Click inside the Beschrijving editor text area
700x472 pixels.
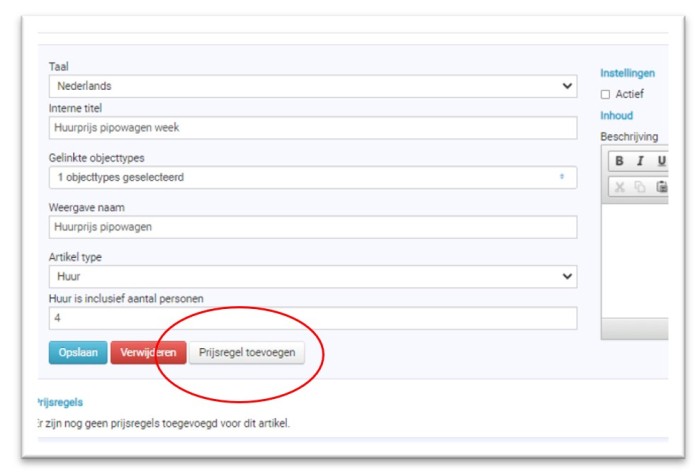coord(635,260)
